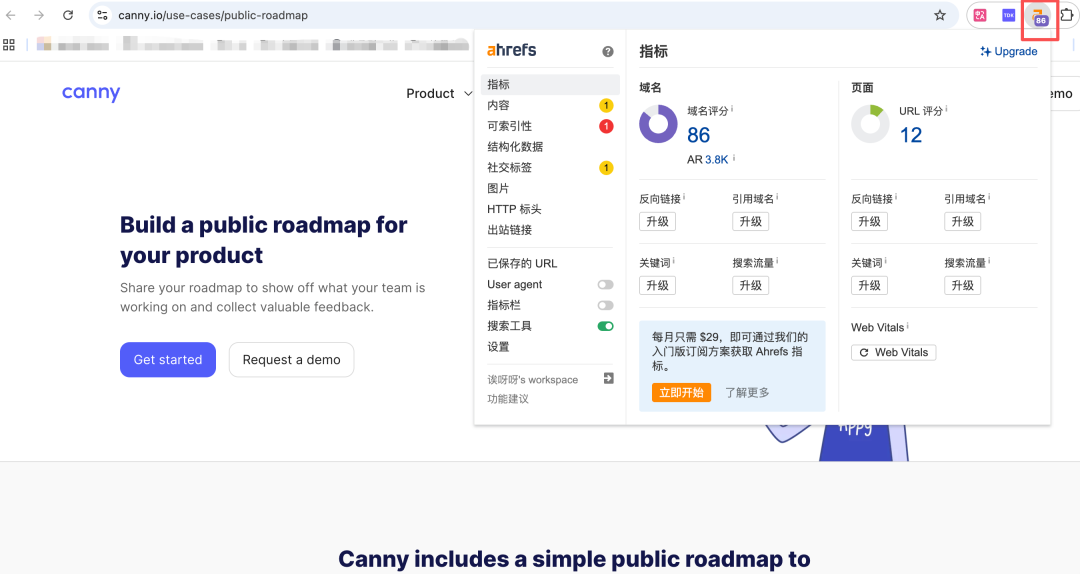Click the Ahrefs logo in the popup

click(x=511, y=50)
